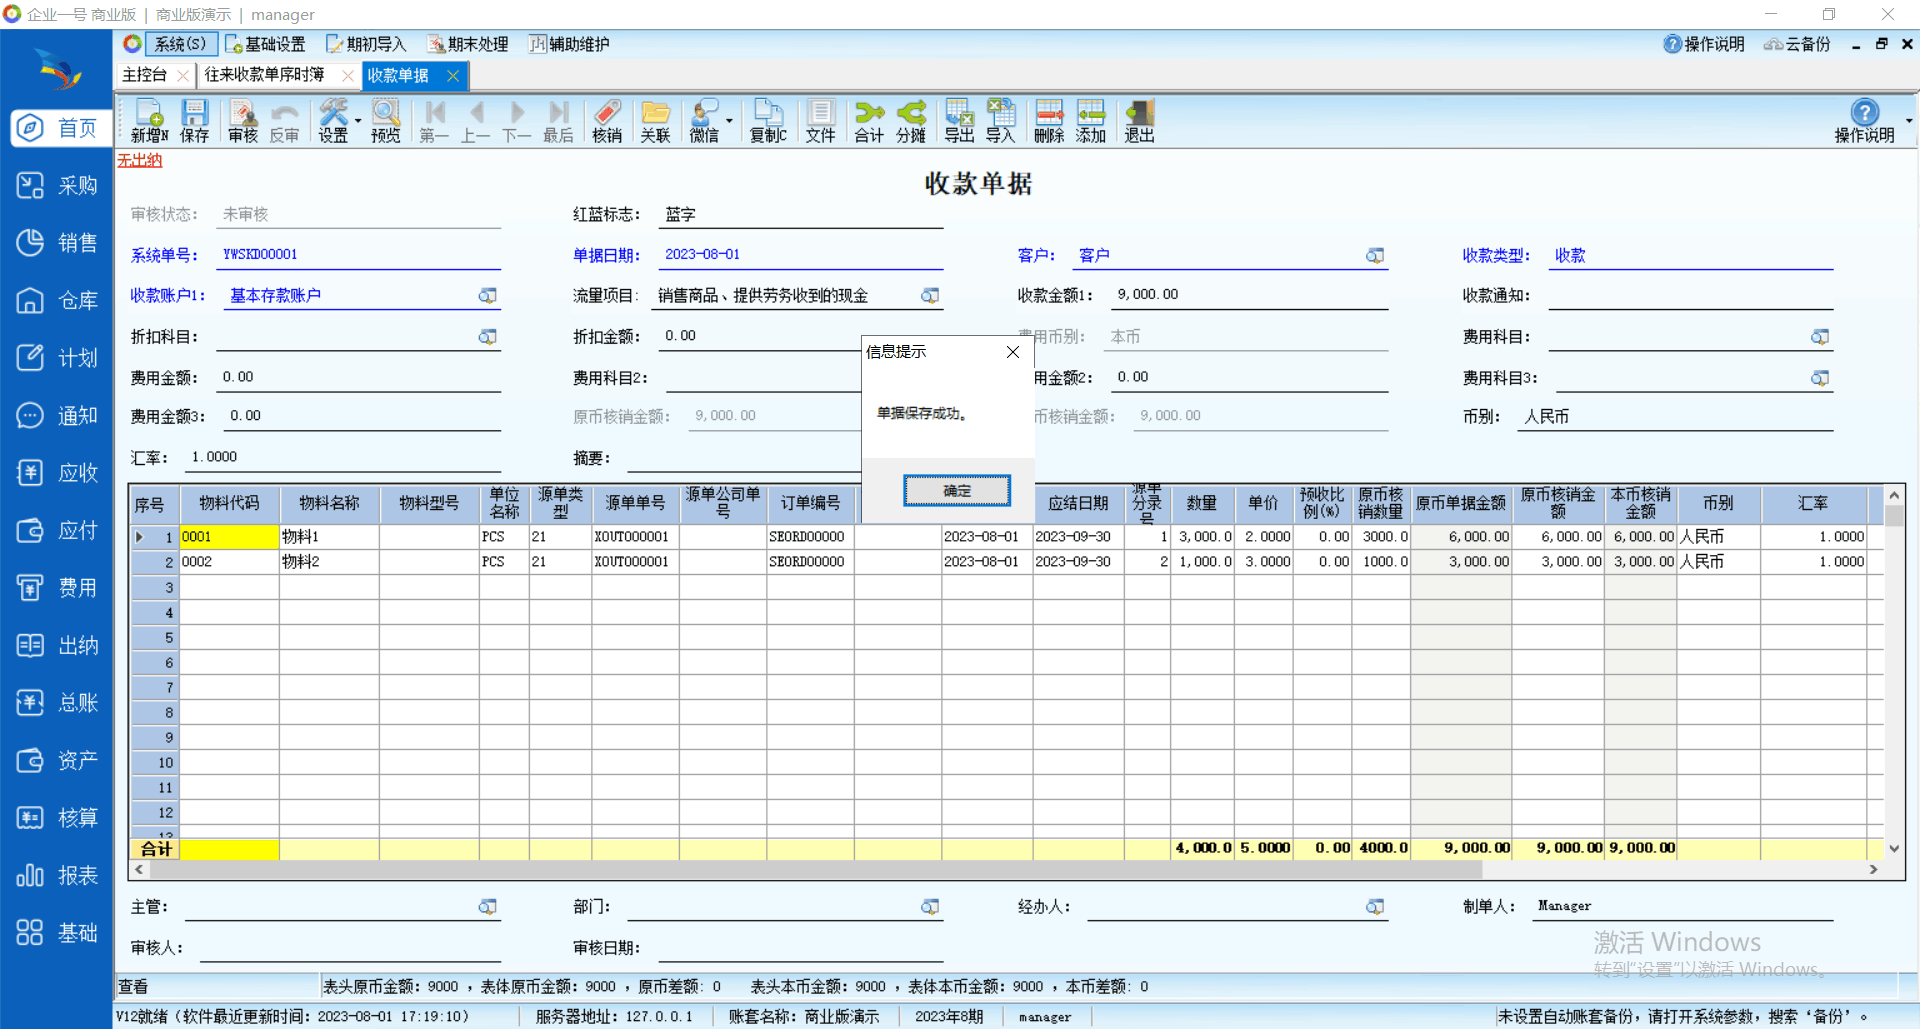Switch to the 往来收款单序时簿 tab
1920x1029 pixels.
coord(265,75)
